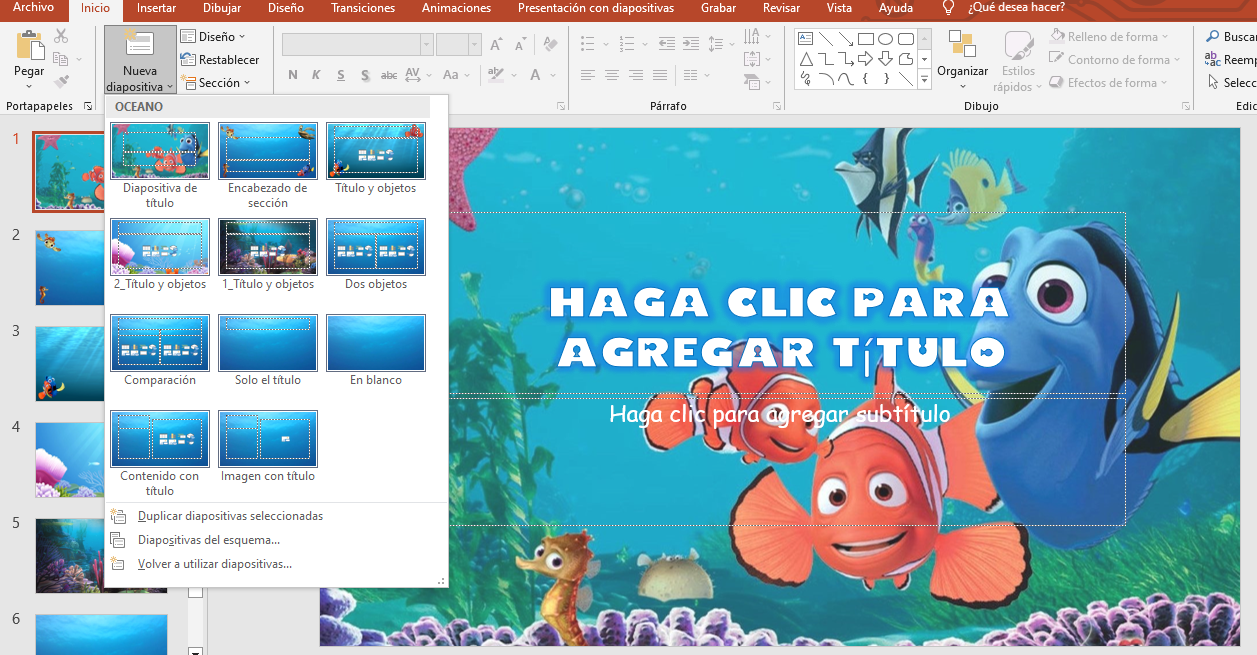Image resolution: width=1257 pixels, height=655 pixels.
Task: Select the En blanco layout thumbnail
Action: pos(375,342)
